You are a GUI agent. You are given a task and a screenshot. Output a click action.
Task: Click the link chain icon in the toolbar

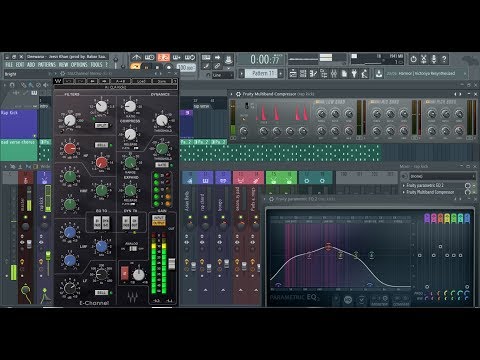tap(217, 66)
